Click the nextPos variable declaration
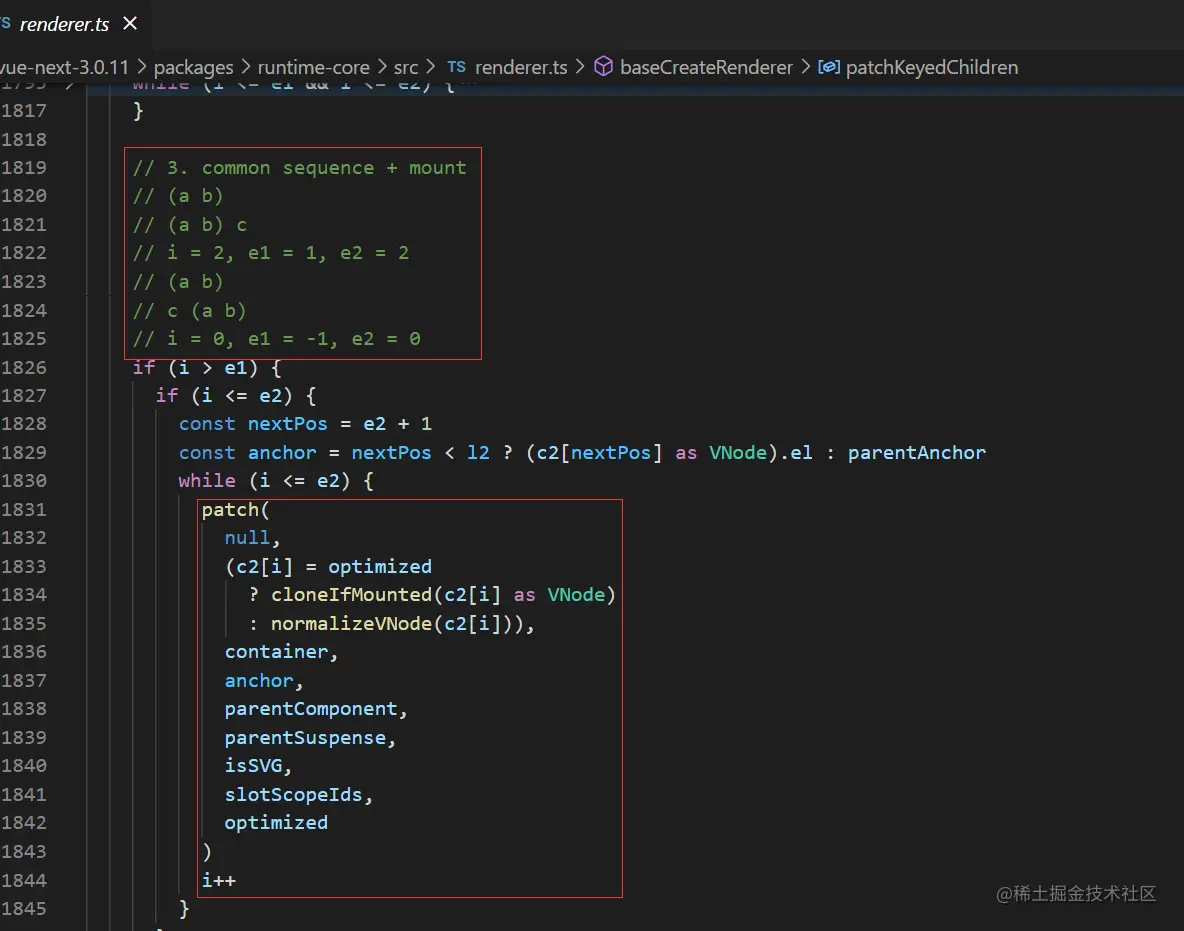The height and width of the screenshot is (931, 1184). click(x=288, y=424)
